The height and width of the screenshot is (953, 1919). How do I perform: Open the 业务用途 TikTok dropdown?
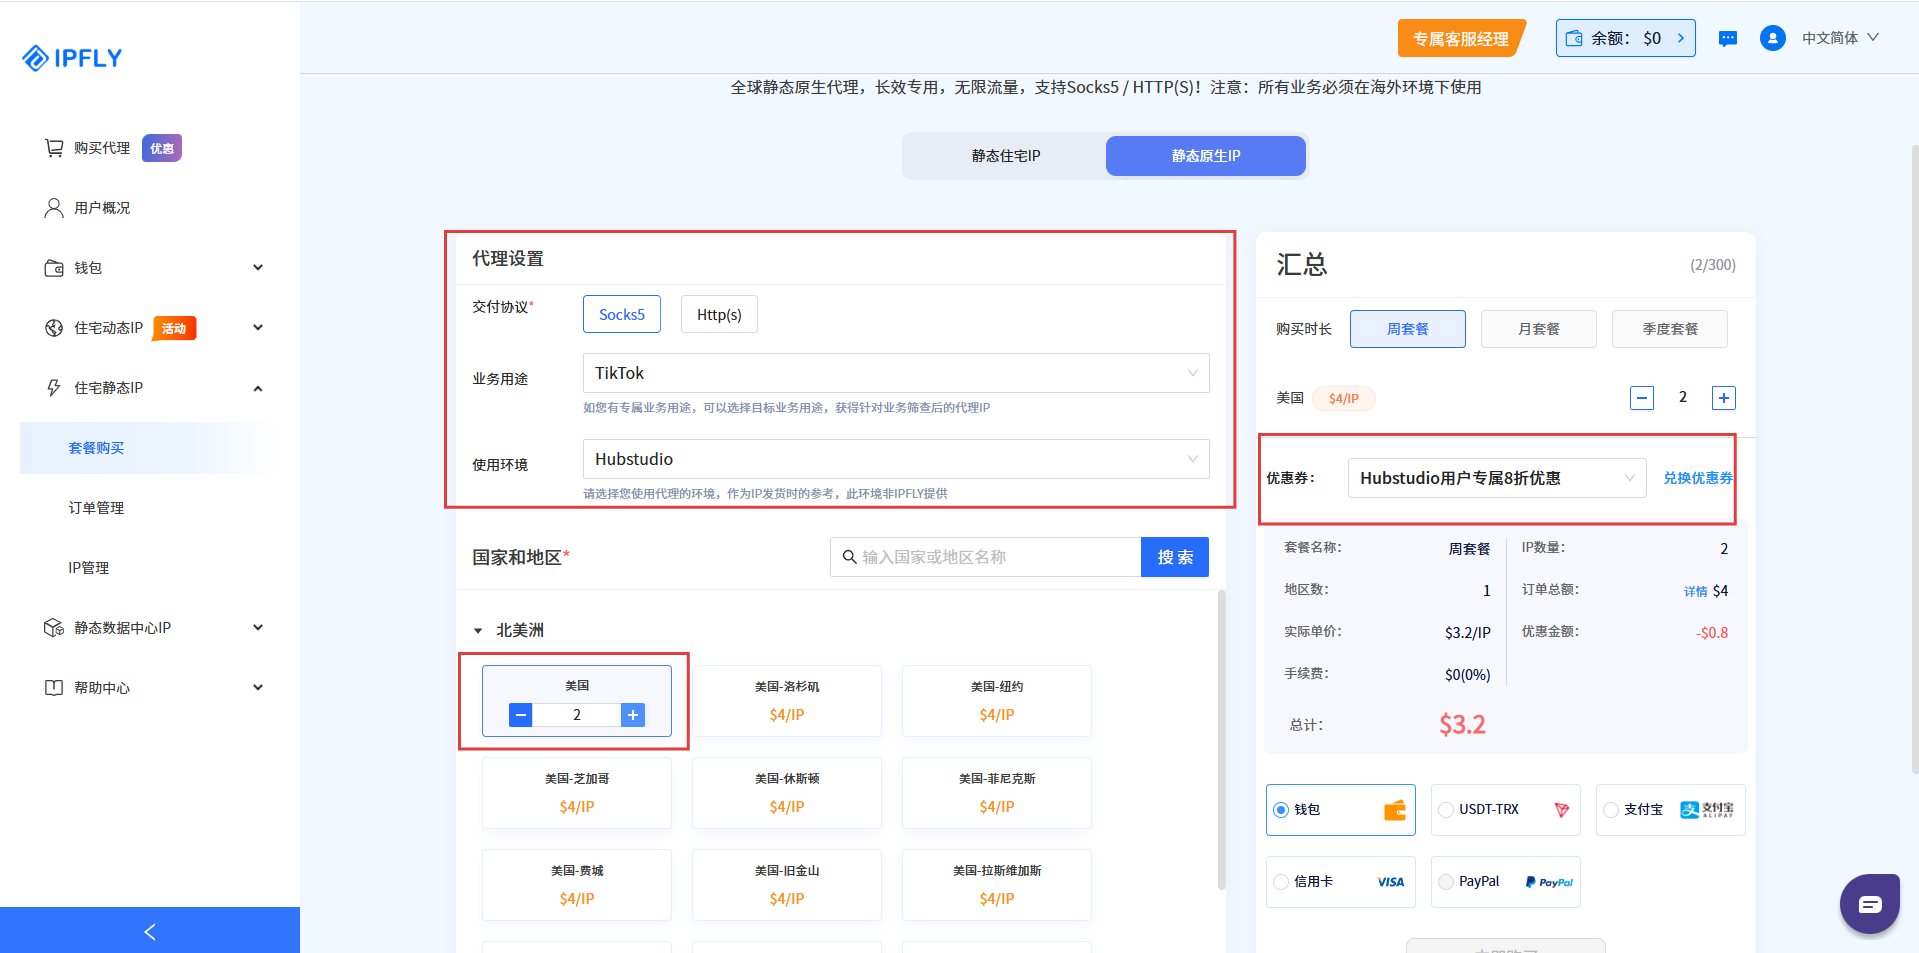[896, 373]
